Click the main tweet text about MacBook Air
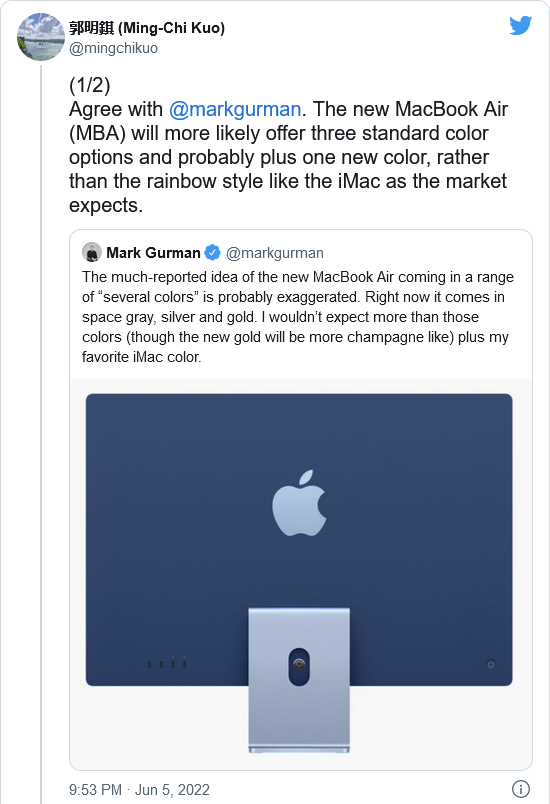550x804 pixels. [289, 157]
